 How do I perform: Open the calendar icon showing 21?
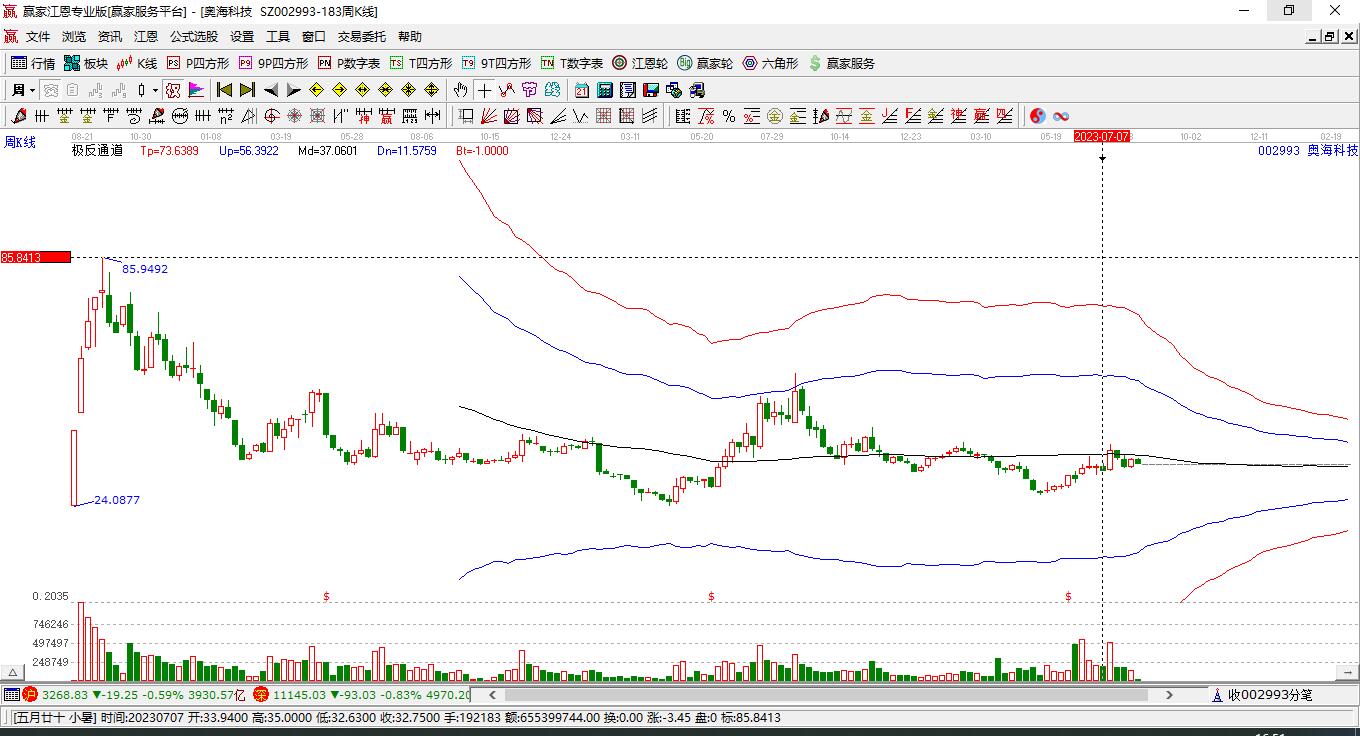pos(582,90)
